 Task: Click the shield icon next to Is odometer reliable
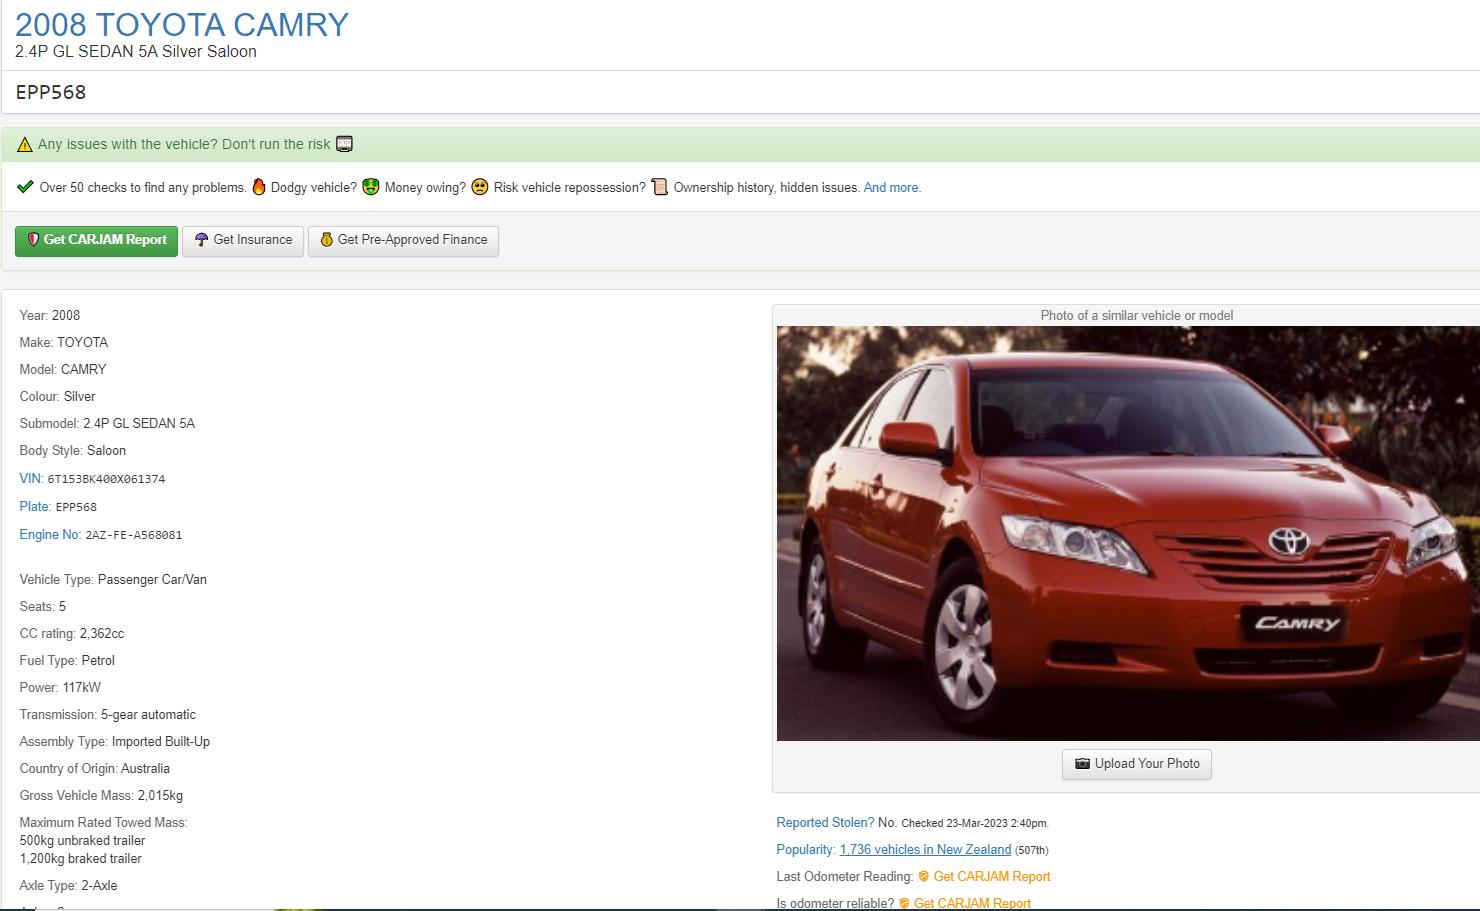pyautogui.click(x=904, y=903)
